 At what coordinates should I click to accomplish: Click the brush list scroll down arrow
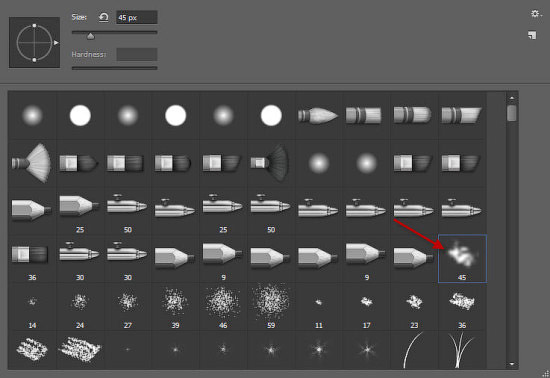512,364
